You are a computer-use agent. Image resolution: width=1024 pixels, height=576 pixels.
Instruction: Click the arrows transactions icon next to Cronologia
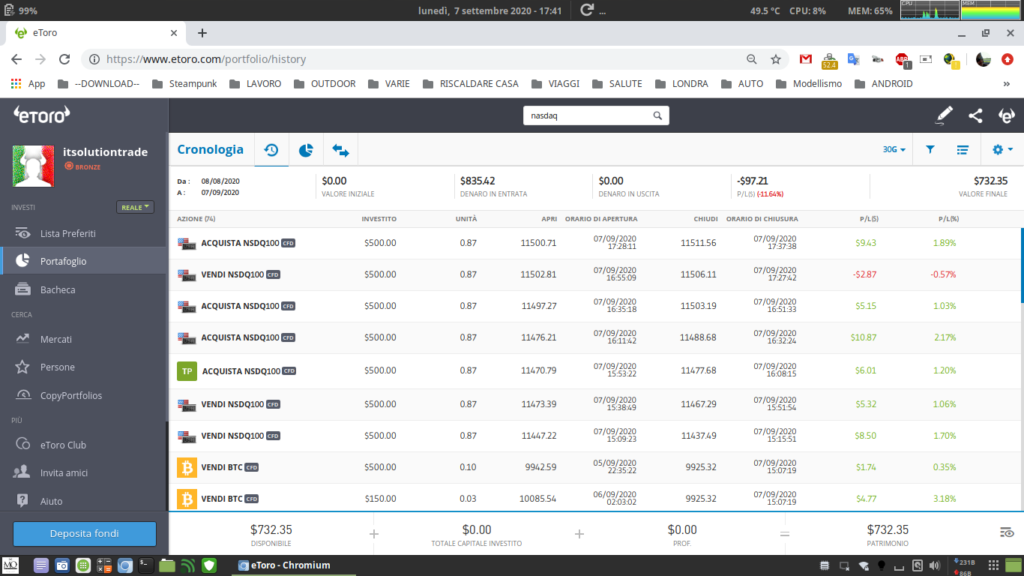tap(341, 150)
